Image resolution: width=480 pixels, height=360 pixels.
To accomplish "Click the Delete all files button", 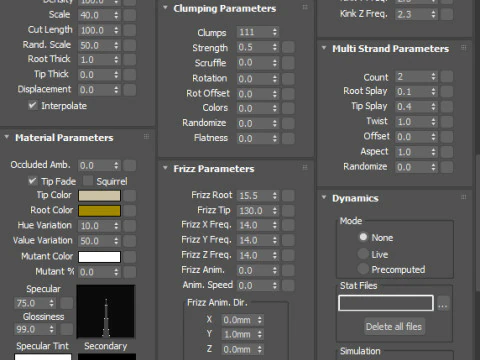I will 394,327.
